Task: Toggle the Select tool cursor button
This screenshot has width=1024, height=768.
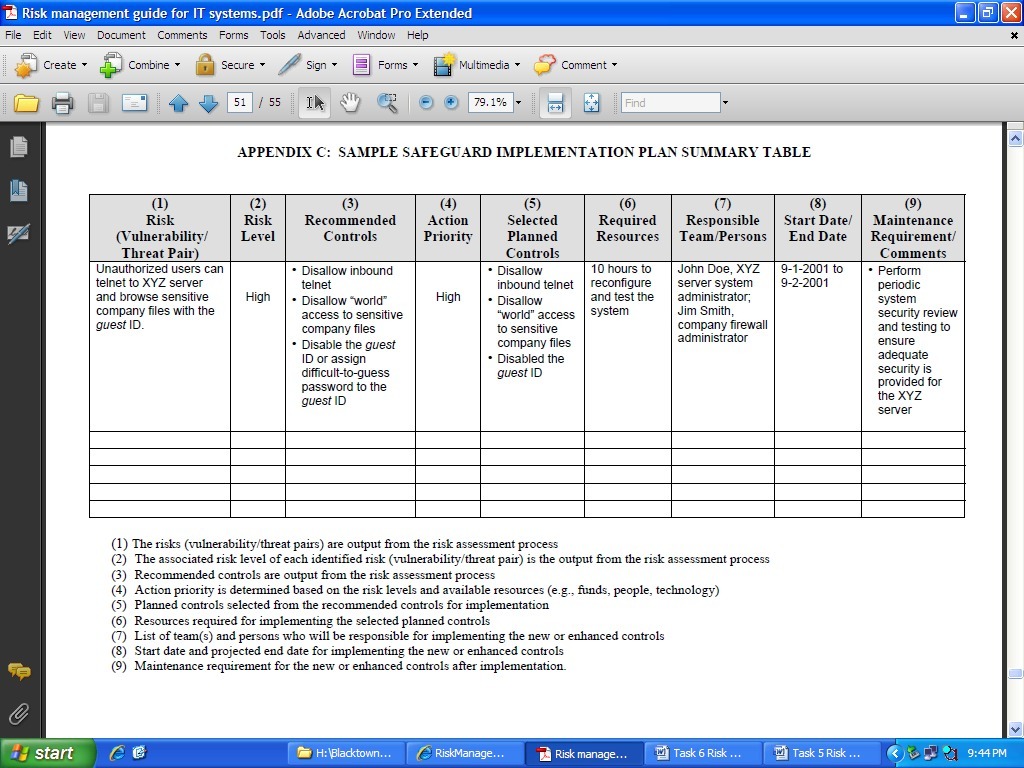Action: (315, 103)
